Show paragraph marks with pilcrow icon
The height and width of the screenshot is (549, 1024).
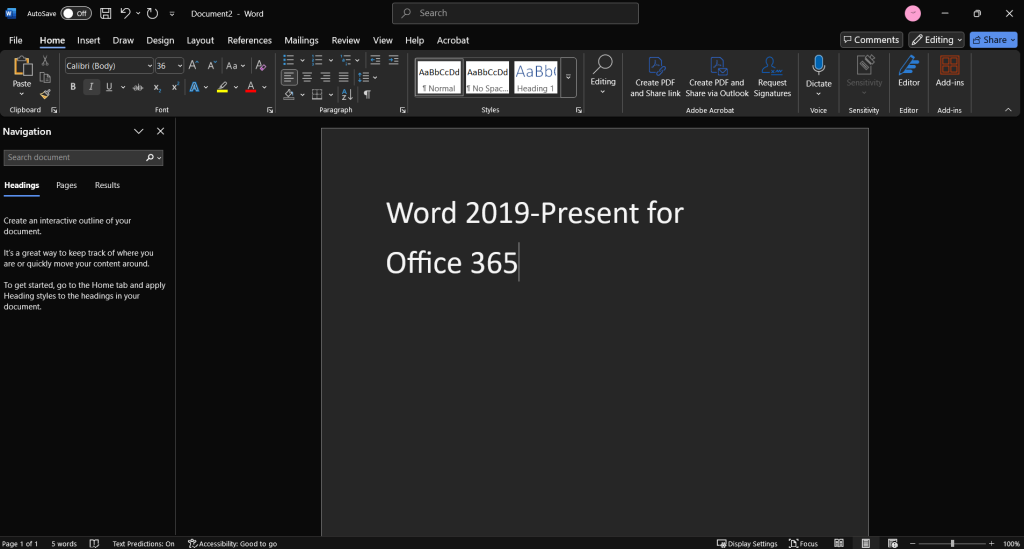click(x=367, y=94)
